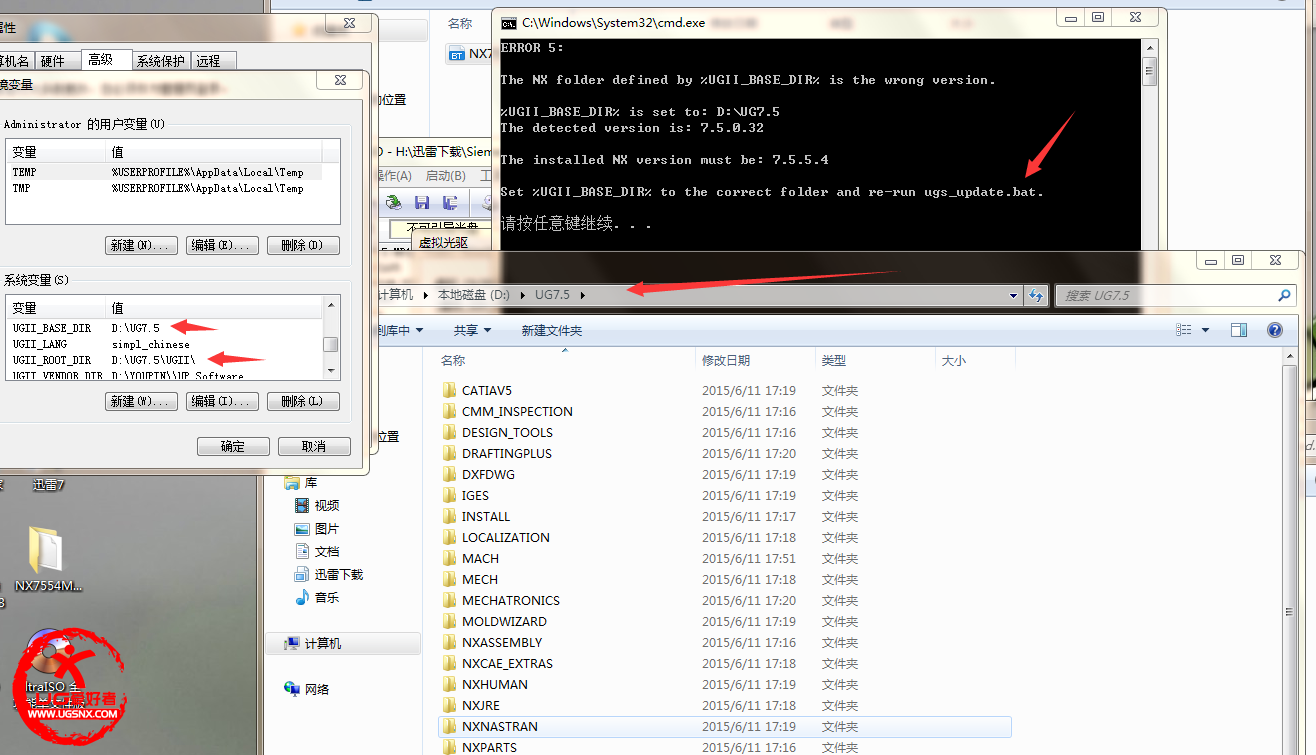This screenshot has height=755, width=1316.
Task: Click 编辑(E)... for user variables
Action: click(x=223, y=245)
